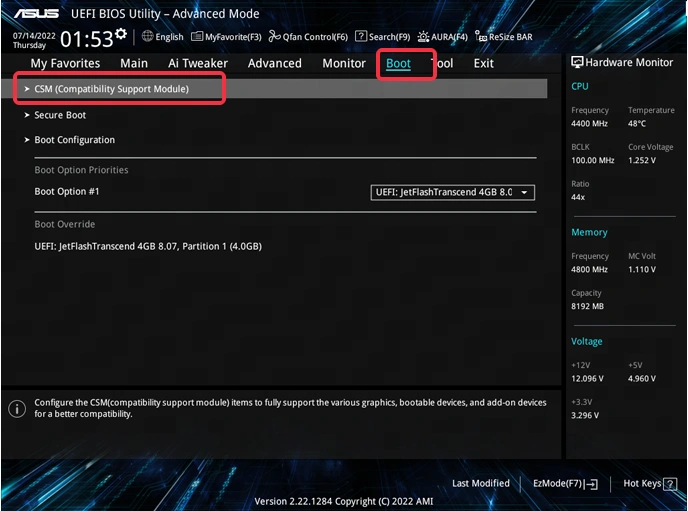Image resolution: width=688 pixels, height=511 pixels.
Task: Click the Memory section heading
Action: (x=589, y=232)
